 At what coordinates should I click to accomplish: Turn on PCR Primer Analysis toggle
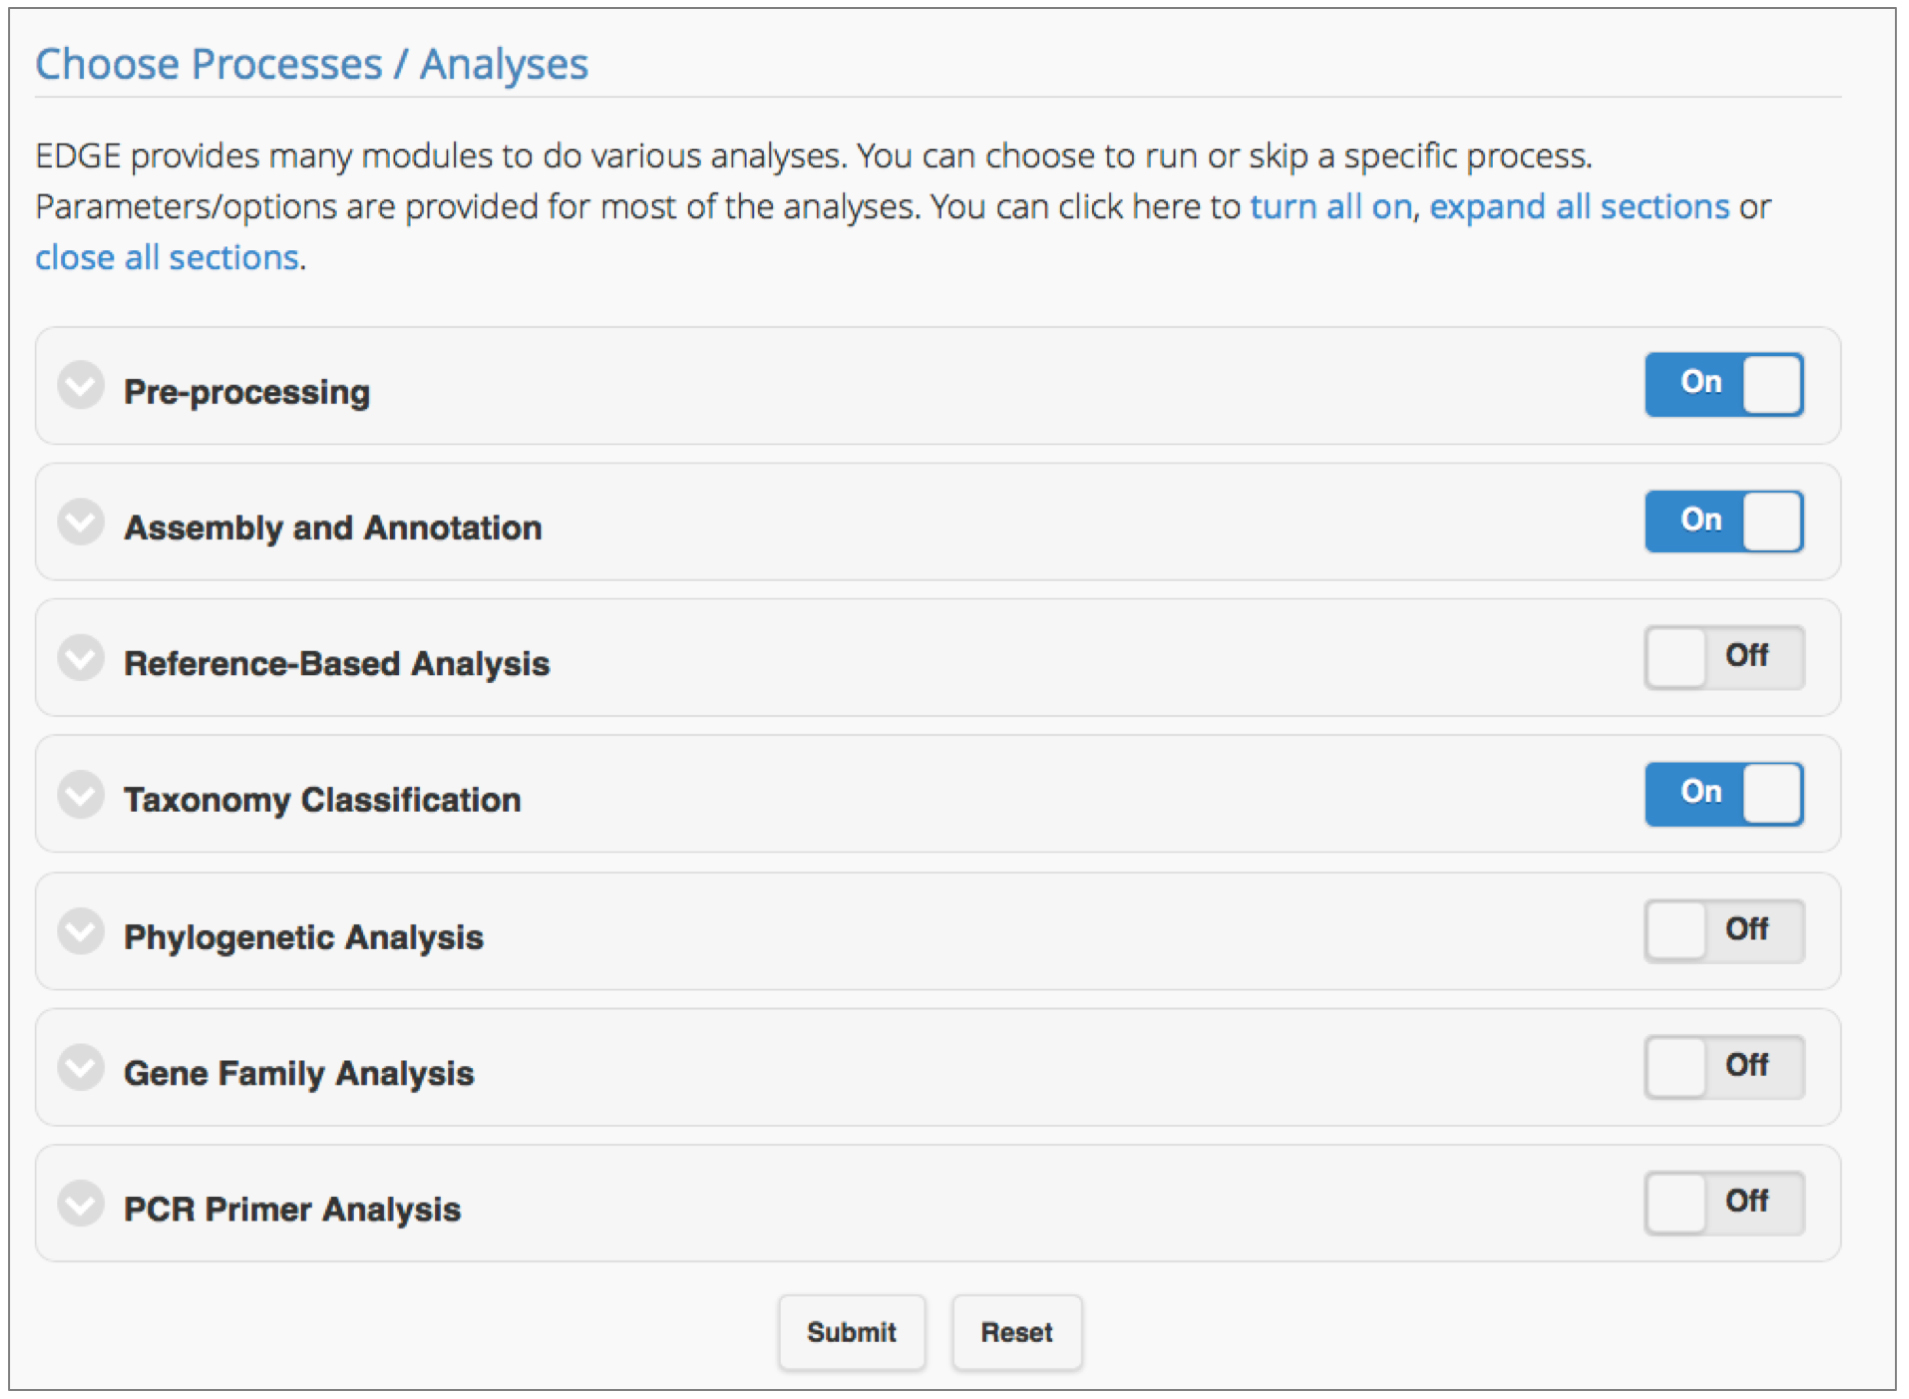tap(1724, 1203)
